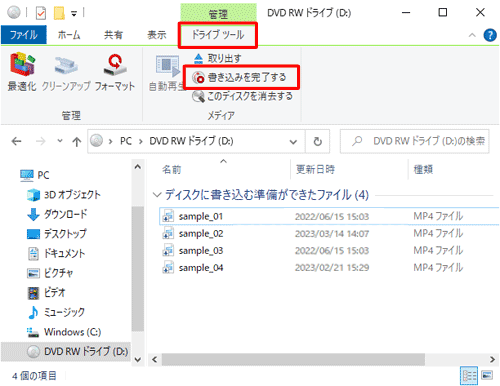Select the file sample_01
500x386 pixels.
(201, 217)
